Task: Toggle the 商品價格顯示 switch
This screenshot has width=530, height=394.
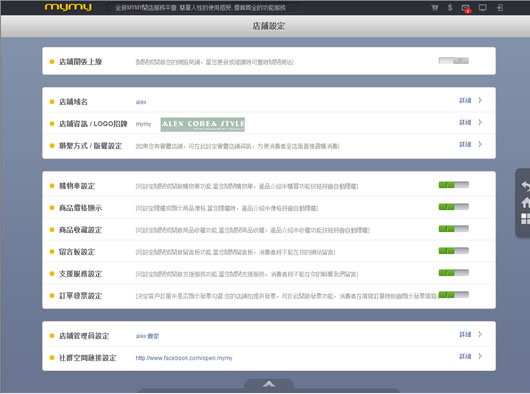Action: (x=454, y=207)
